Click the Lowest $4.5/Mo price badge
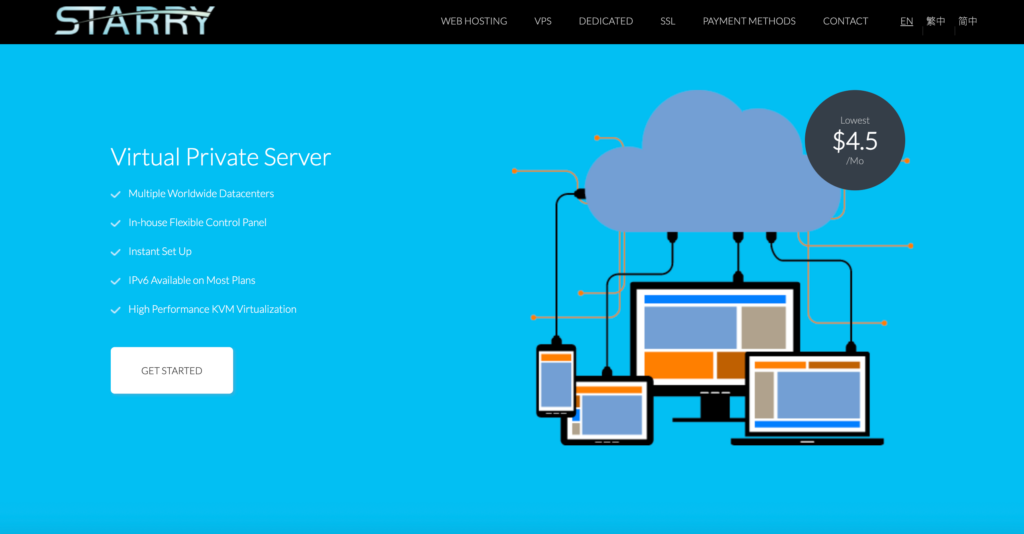This screenshot has height=534, width=1024. tap(855, 140)
